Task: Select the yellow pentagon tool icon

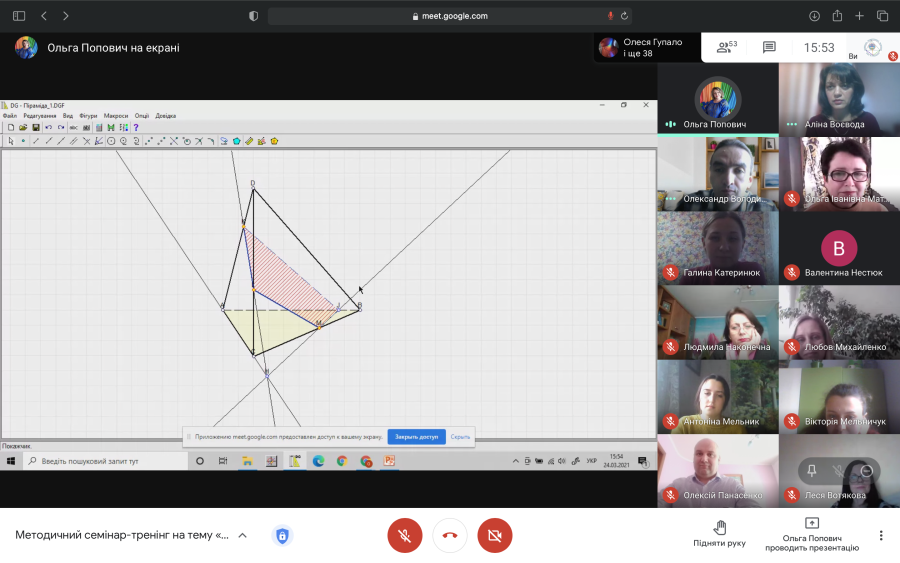Action: pyautogui.click(x=274, y=141)
